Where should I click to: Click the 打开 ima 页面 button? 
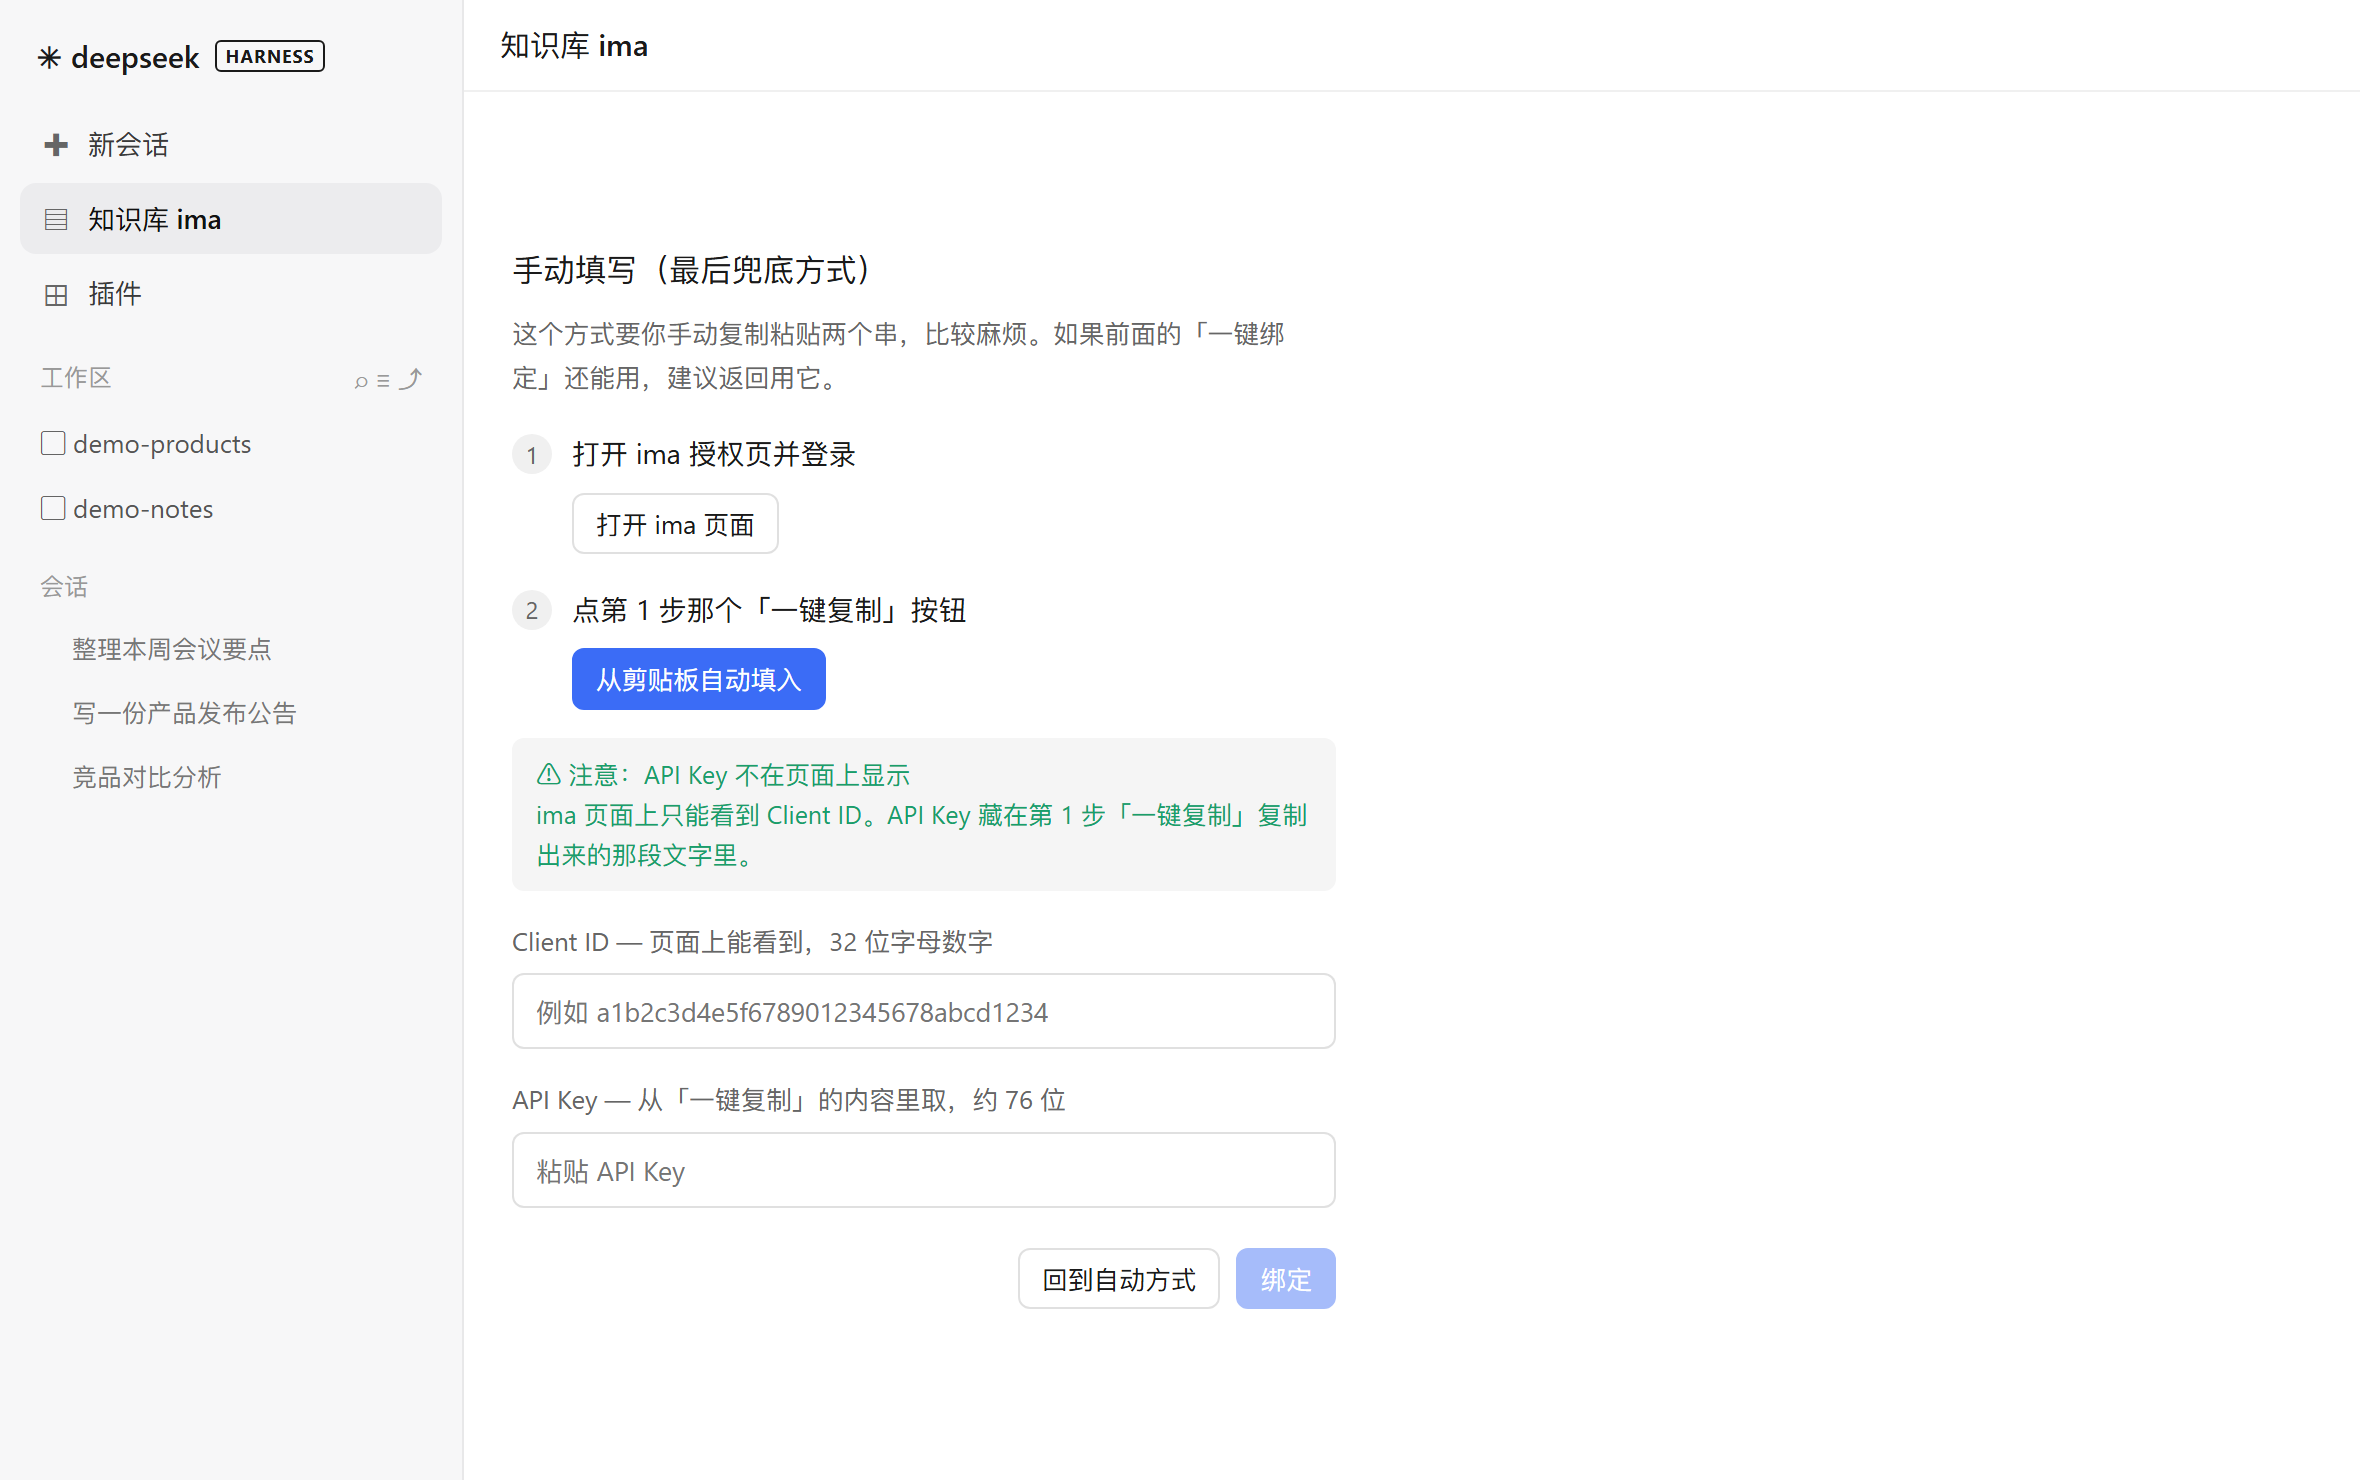[675, 524]
